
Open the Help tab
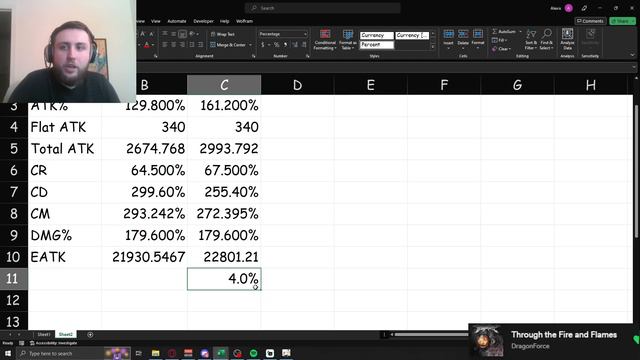(x=224, y=21)
